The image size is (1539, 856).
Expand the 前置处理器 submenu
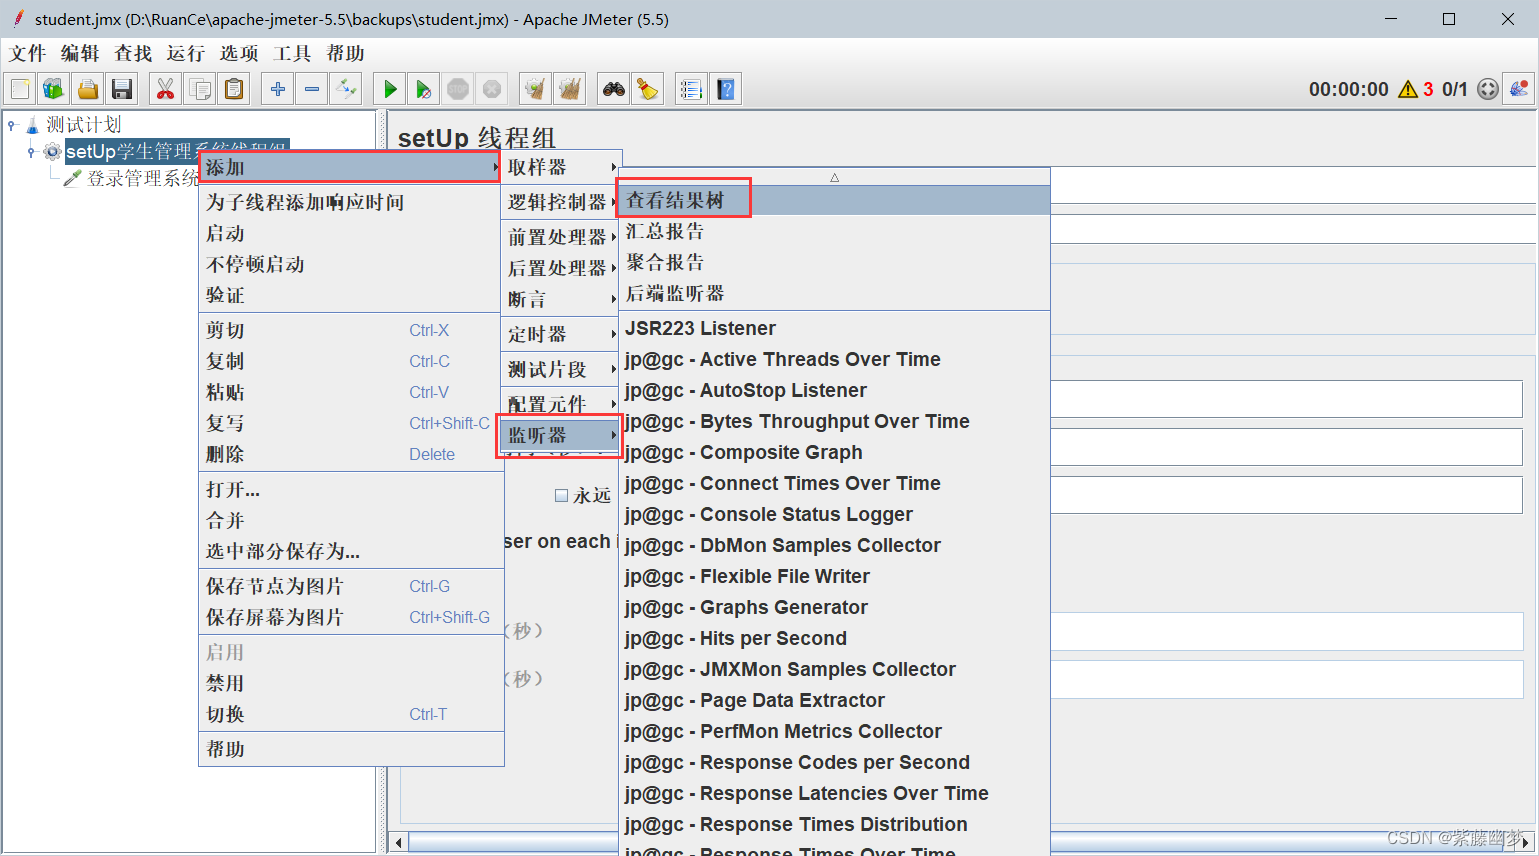561,237
